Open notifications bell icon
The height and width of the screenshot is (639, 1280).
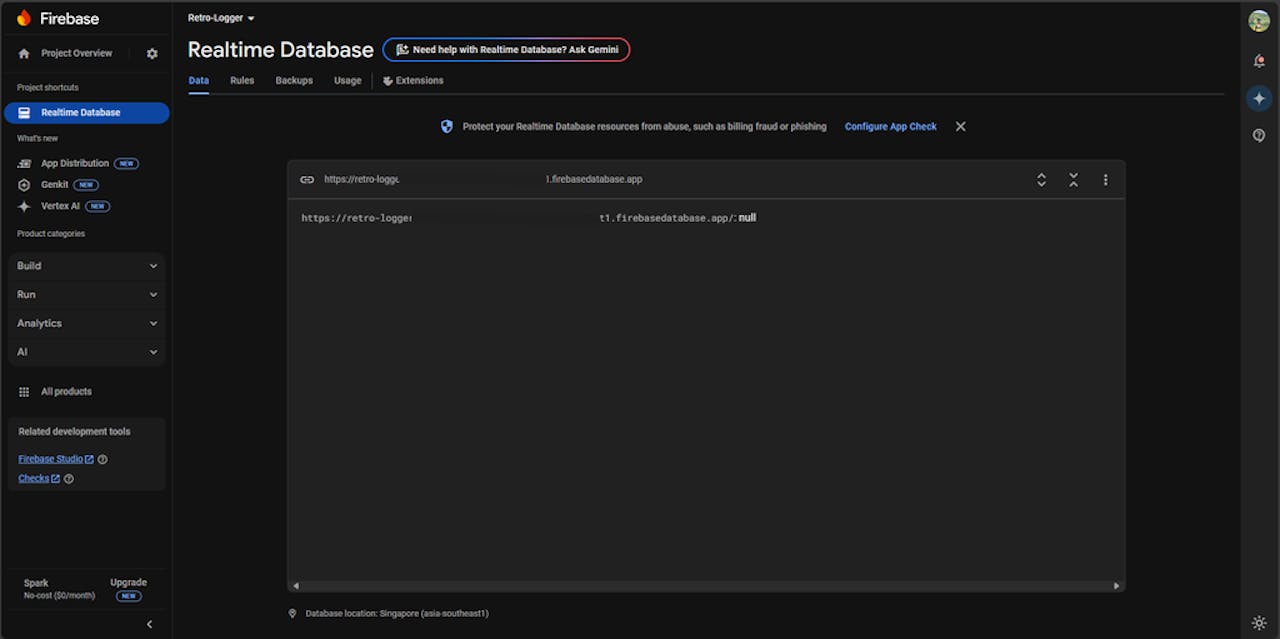(x=1259, y=61)
